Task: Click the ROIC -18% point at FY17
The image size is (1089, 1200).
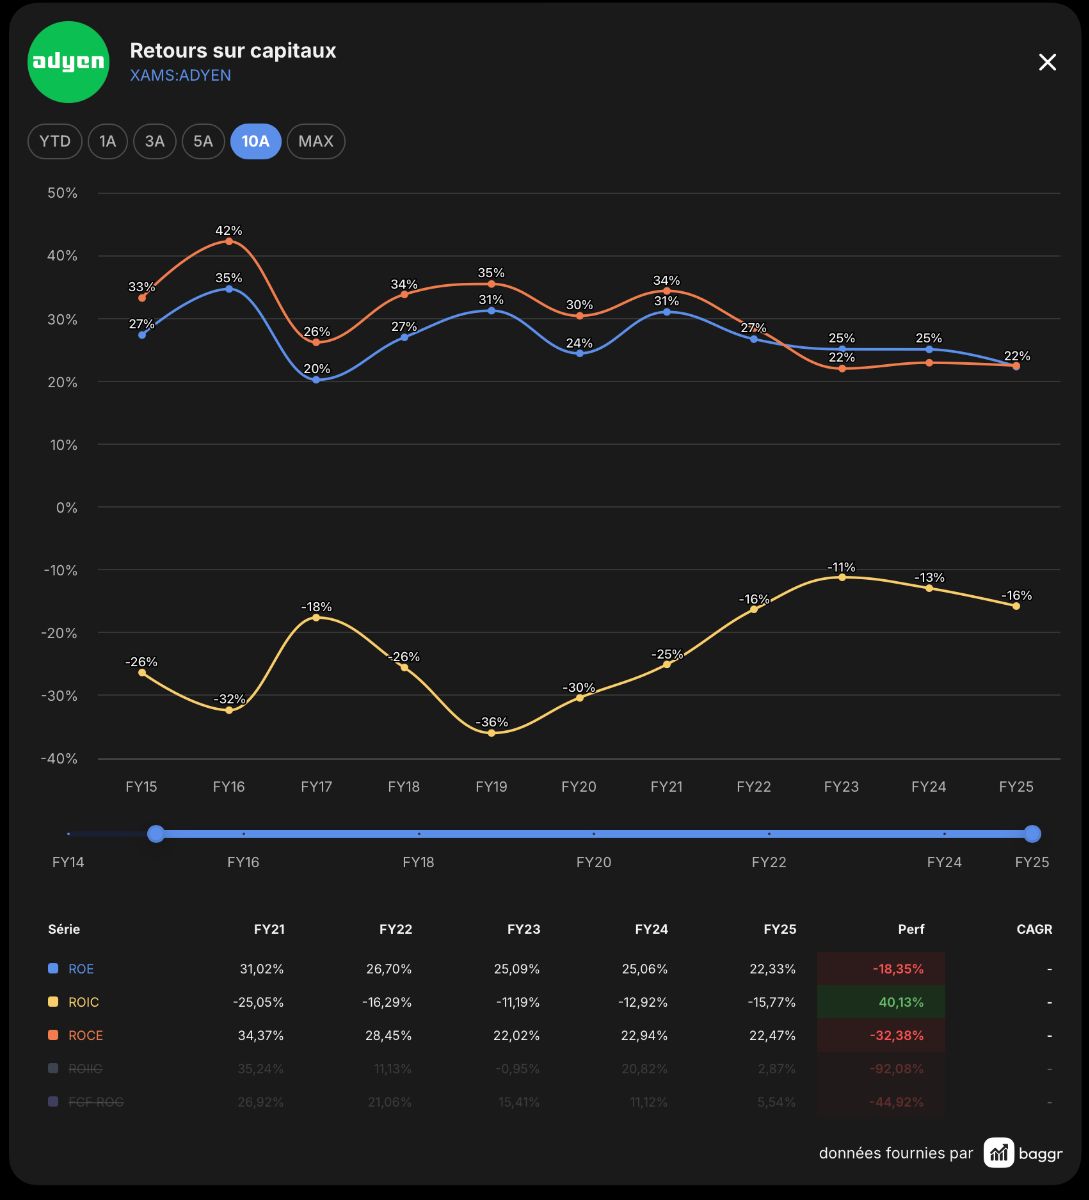Action: tap(317, 617)
